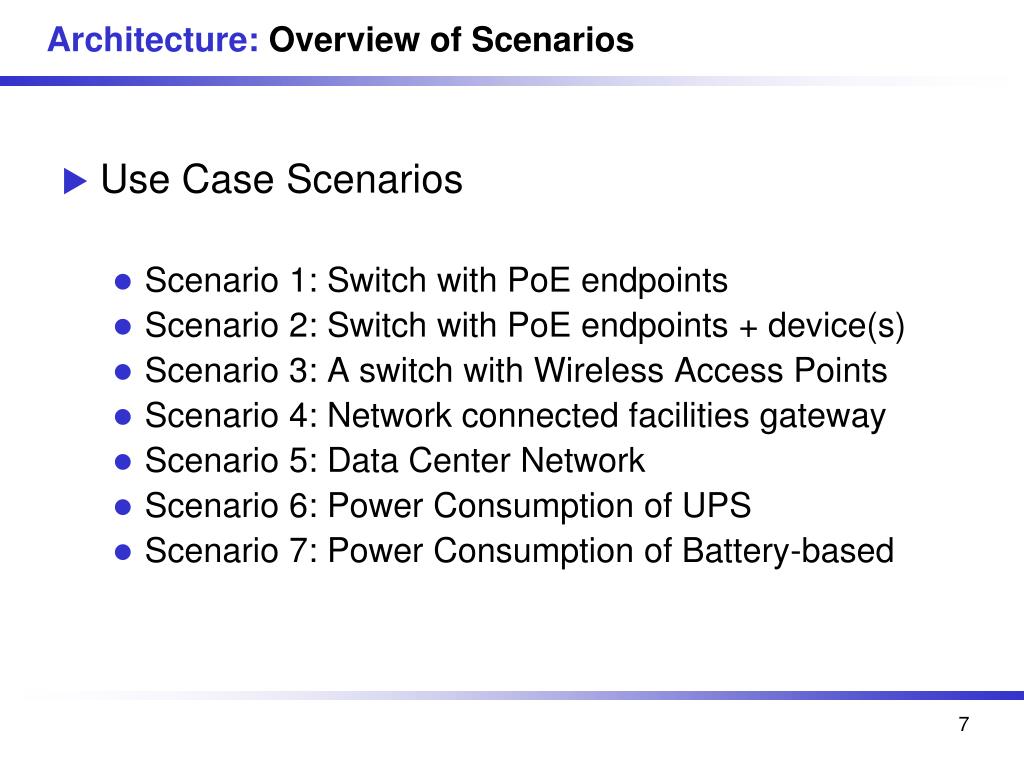Click the Scenario 2 PoE endpoints + device(s) line
The height and width of the screenshot is (768, 1024).
coord(525,326)
